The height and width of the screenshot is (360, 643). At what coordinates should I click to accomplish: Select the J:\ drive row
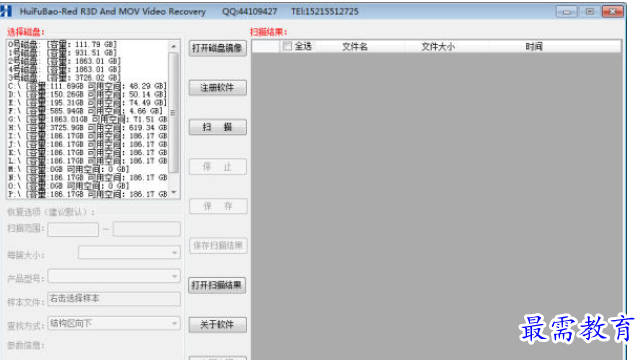click(x=88, y=144)
